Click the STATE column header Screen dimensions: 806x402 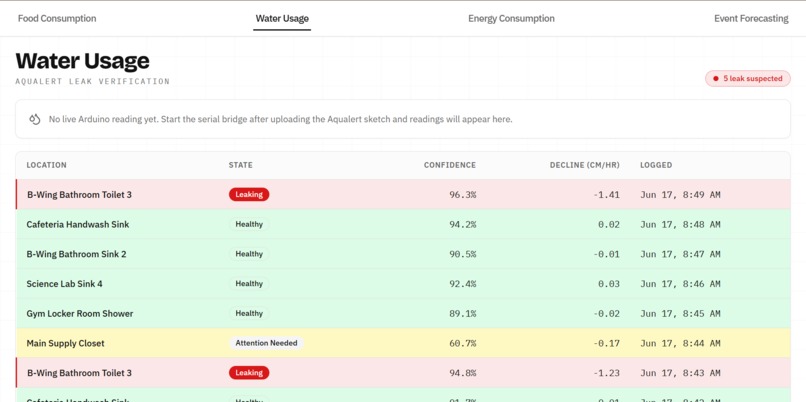241,165
